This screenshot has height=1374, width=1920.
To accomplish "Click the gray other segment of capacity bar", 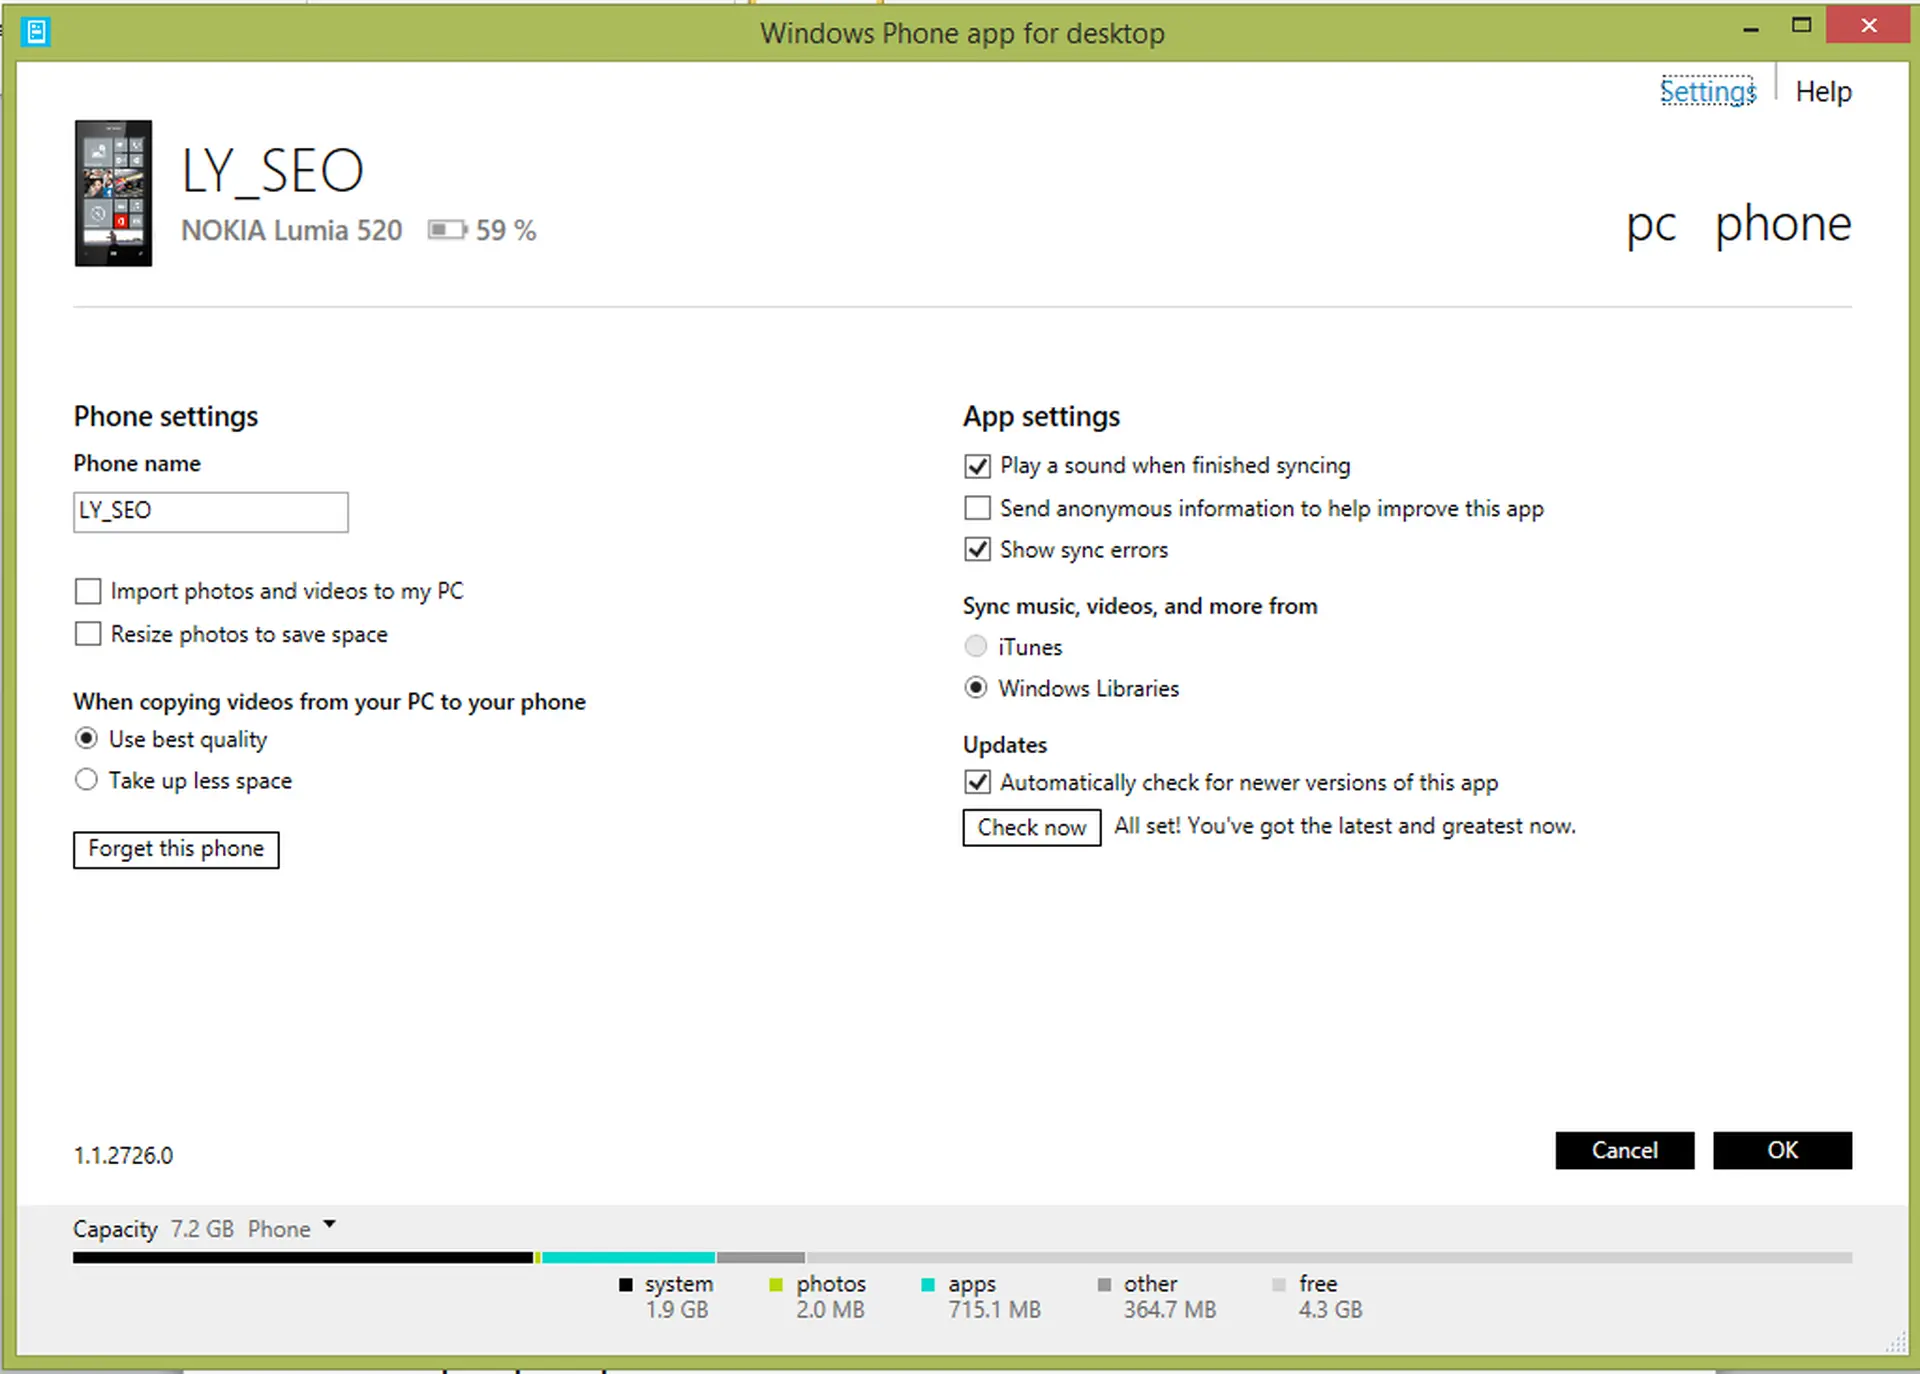I will click(761, 1257).
